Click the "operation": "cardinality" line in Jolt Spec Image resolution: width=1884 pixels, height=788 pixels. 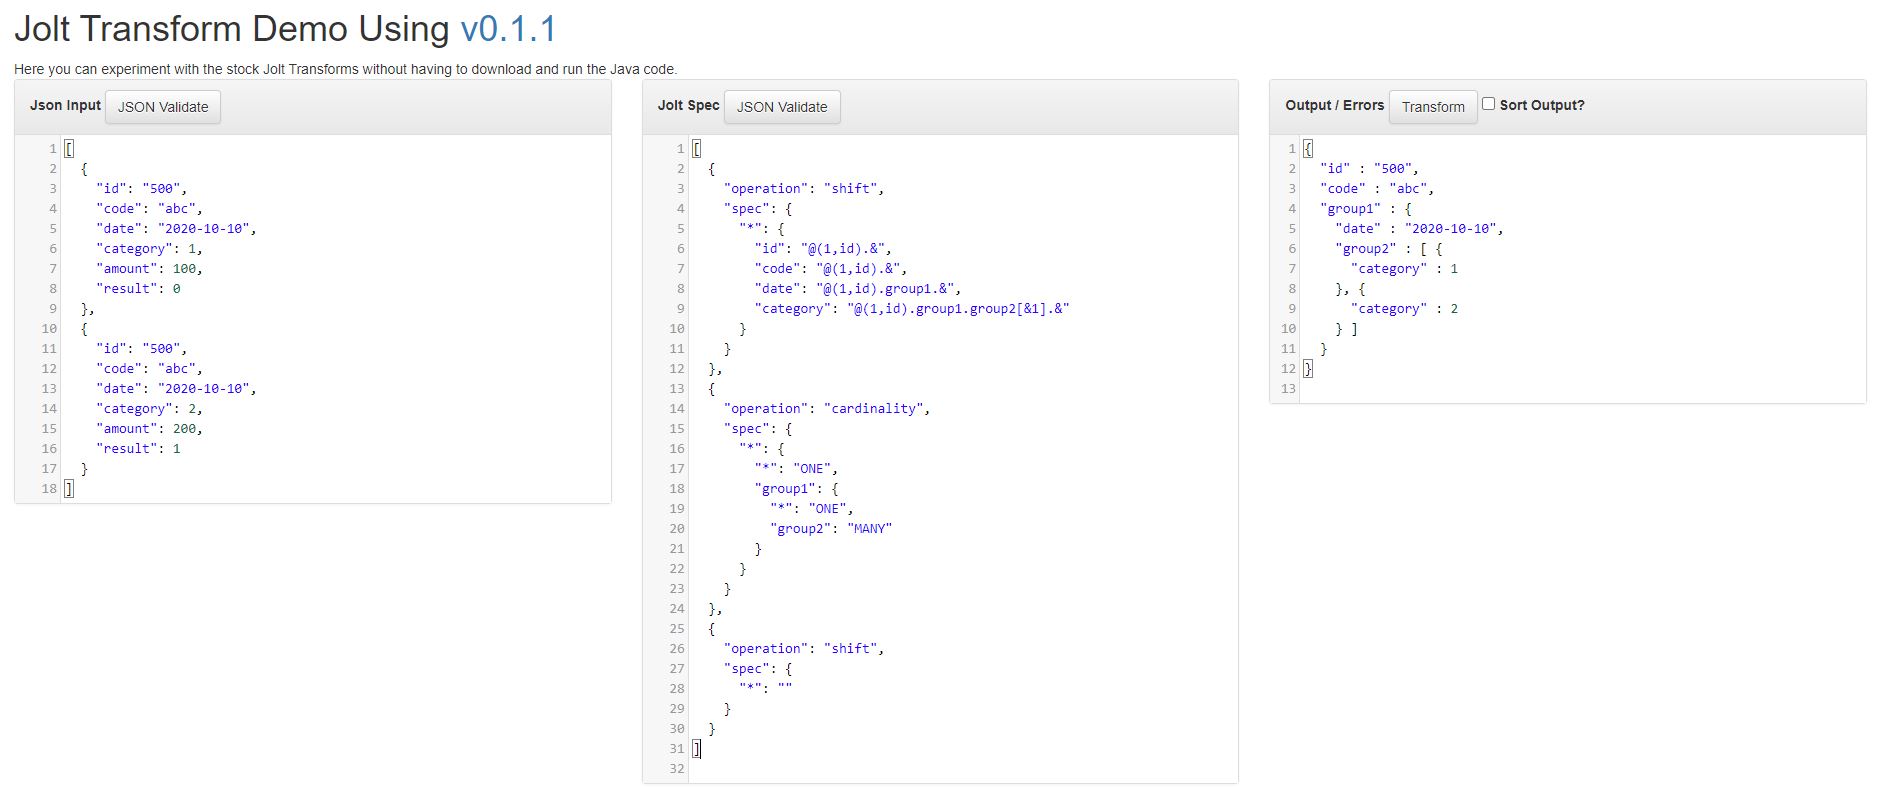coord(827,409)
